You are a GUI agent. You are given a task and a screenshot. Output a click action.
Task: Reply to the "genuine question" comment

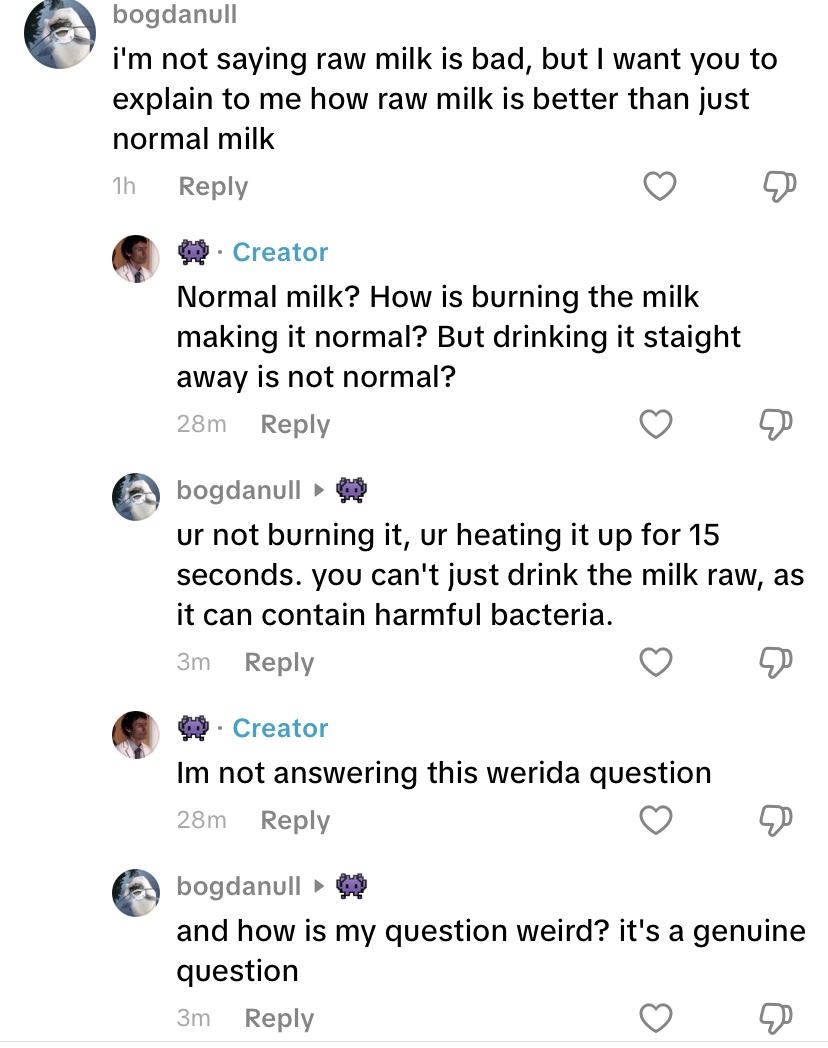(279, 1018)
